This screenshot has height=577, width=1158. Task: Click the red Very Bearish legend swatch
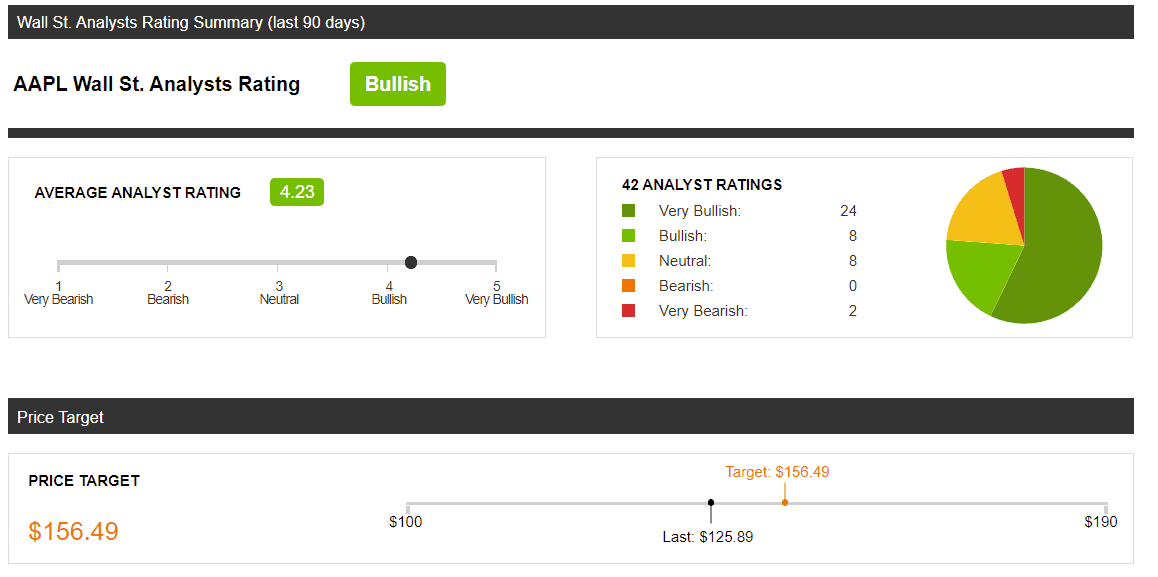tap(628, 311)
